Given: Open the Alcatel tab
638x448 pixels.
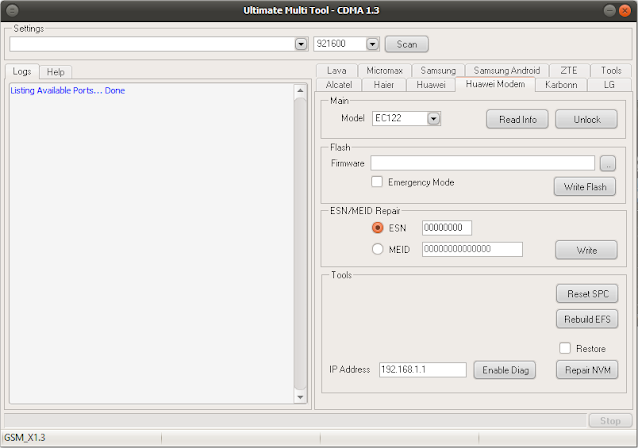Looking at the screenshot, I should pyautogui.click(x=339, y=85).
